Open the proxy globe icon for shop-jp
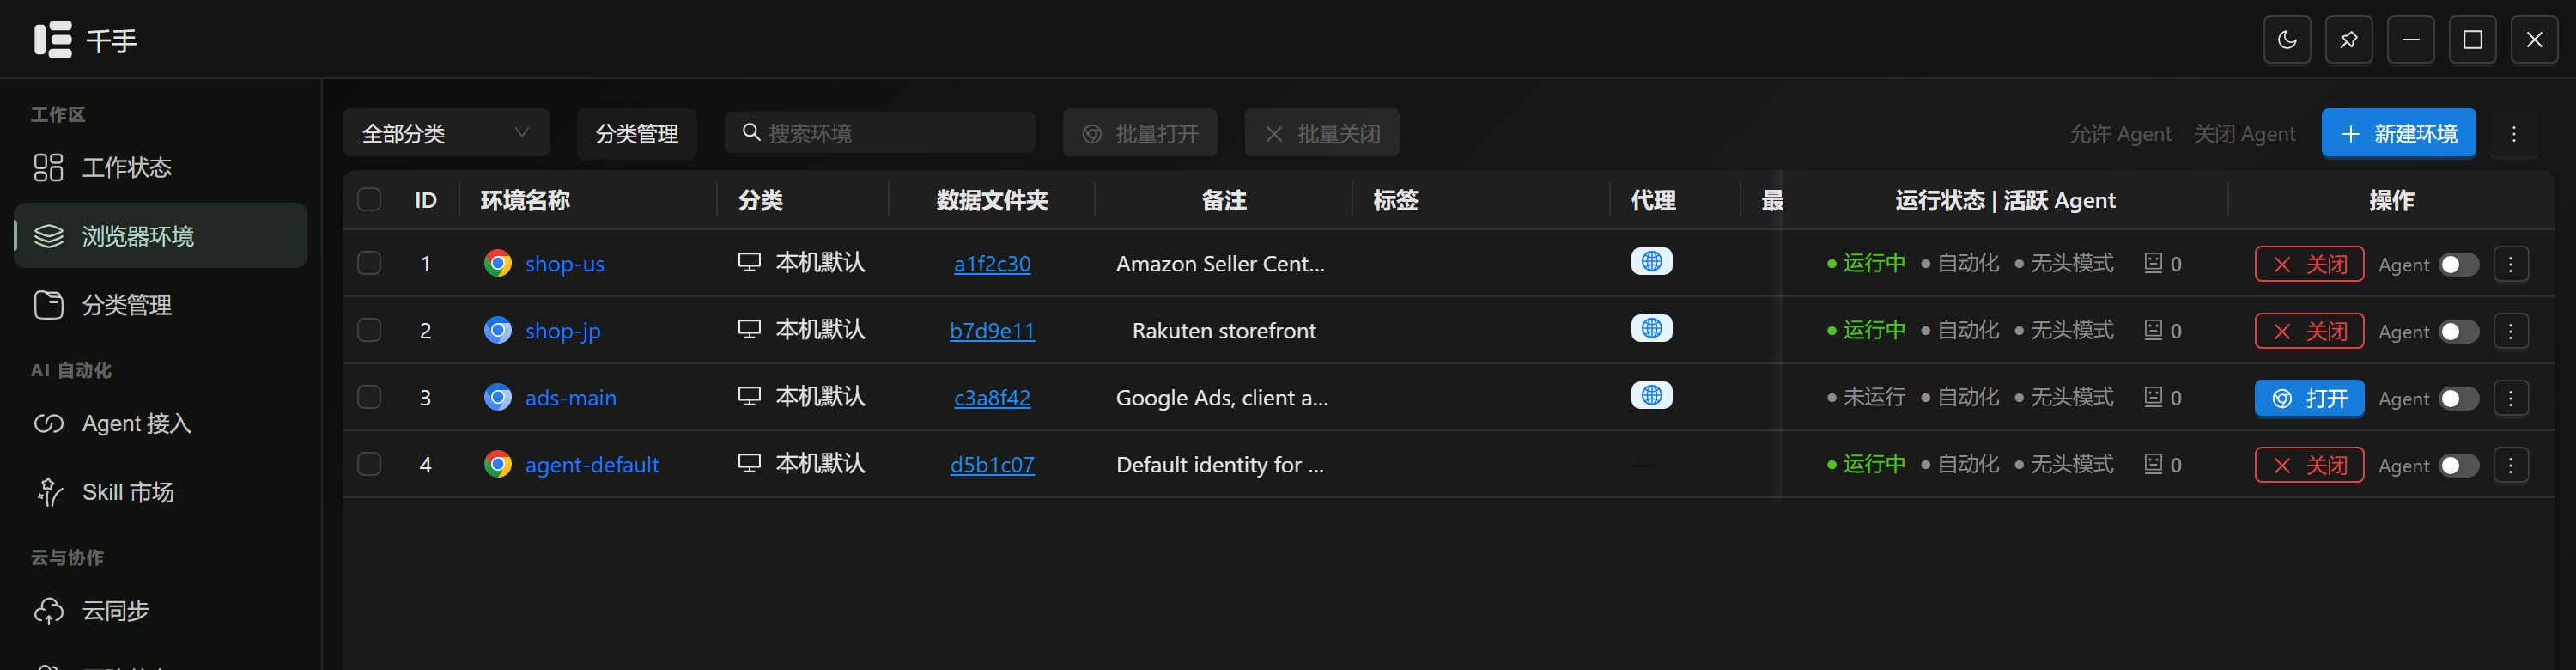 pyautogui.click(x=1652, y=329)
